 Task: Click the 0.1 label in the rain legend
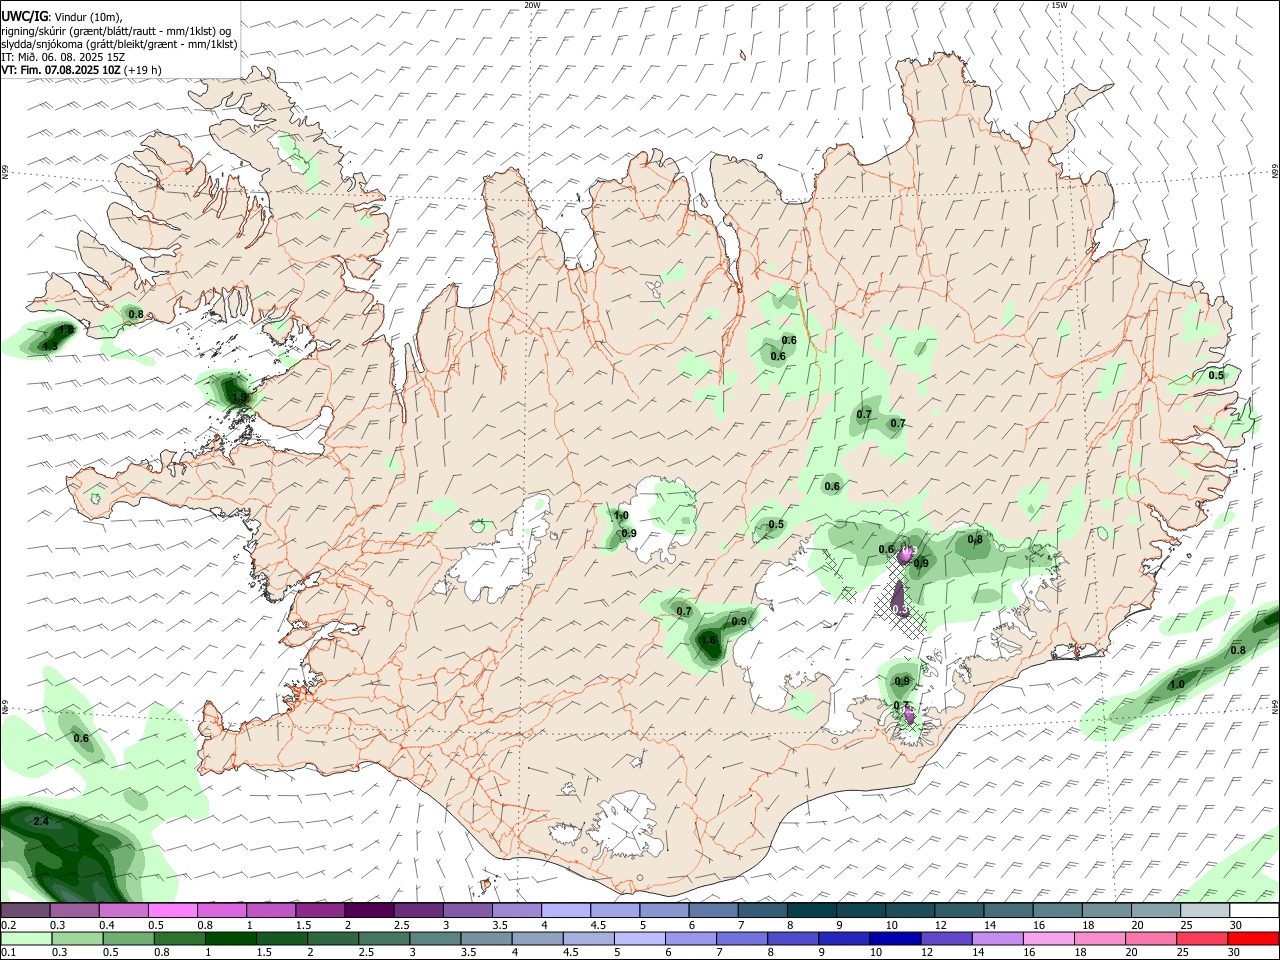pos(8,952)
